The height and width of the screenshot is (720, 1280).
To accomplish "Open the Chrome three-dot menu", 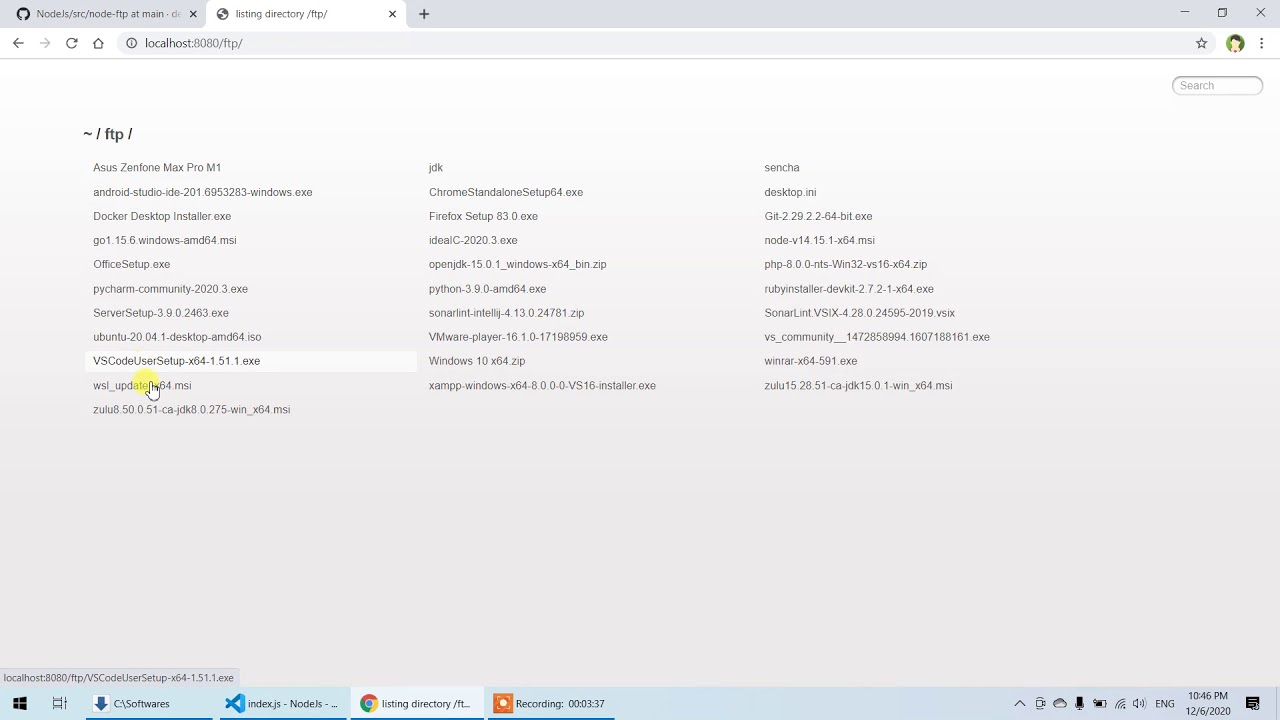I will click(x=1262, y=43).
